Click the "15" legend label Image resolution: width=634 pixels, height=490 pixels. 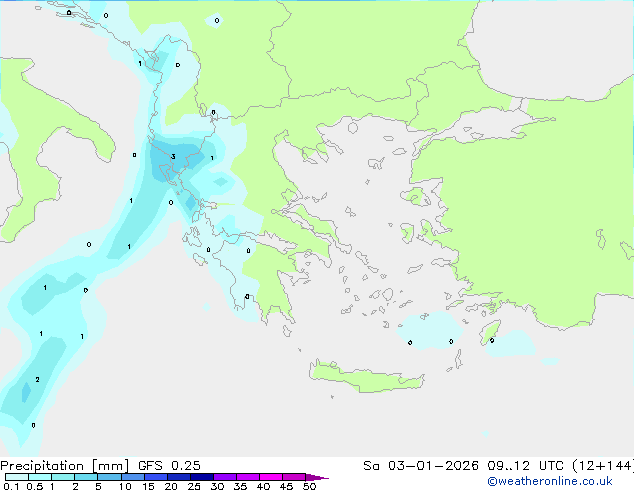pos(148,486)
